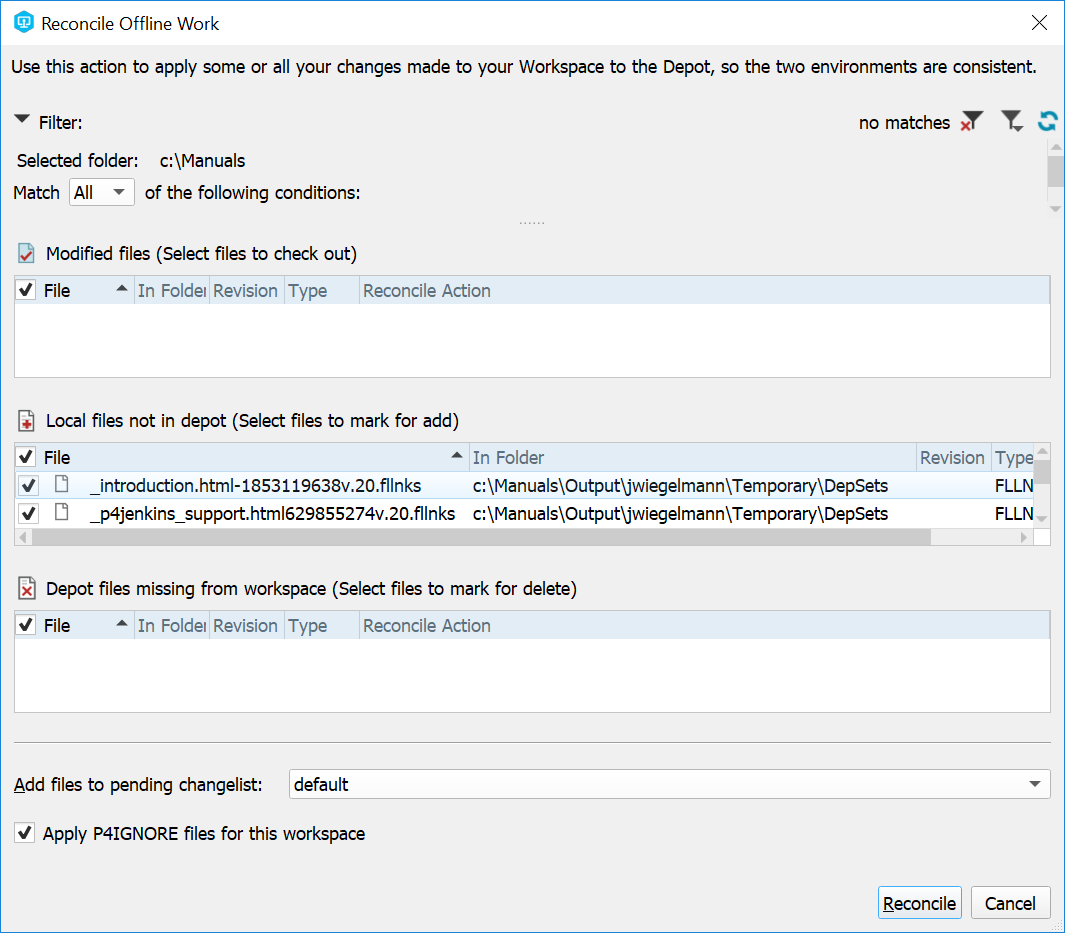Collapse the Filter section triangle
The height and width of the screenshot is (933, 1065).
22,122
